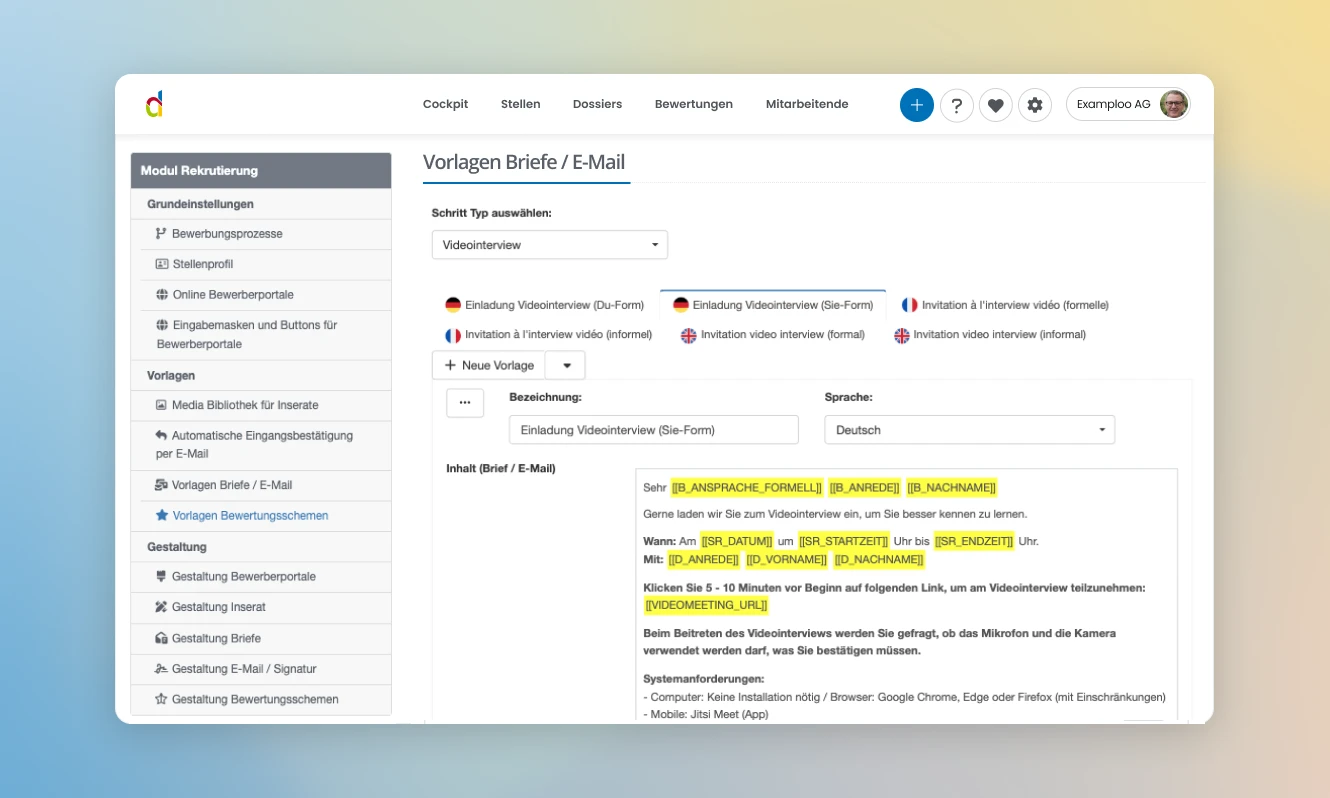Click the Bezeichnung input field
Viewport: 1330px width, 798px height.
(x=654, y=430)
